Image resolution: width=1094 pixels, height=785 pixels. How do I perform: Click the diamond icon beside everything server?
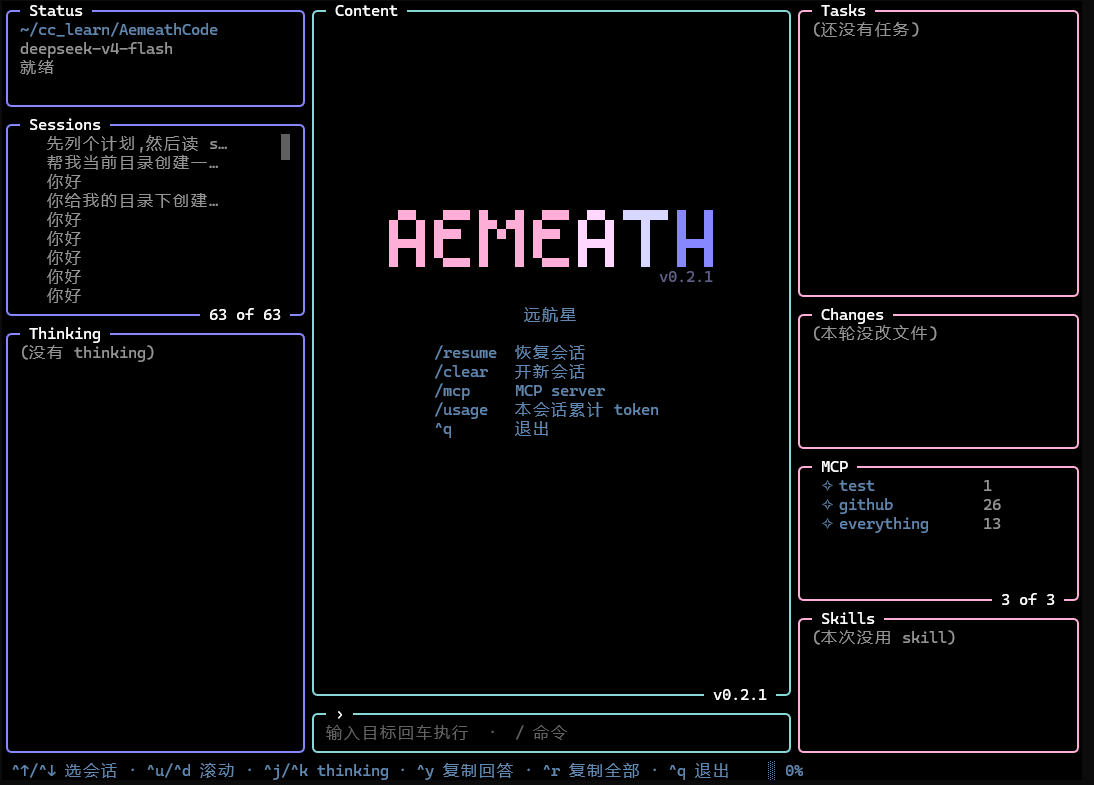[x=827, y=523]
